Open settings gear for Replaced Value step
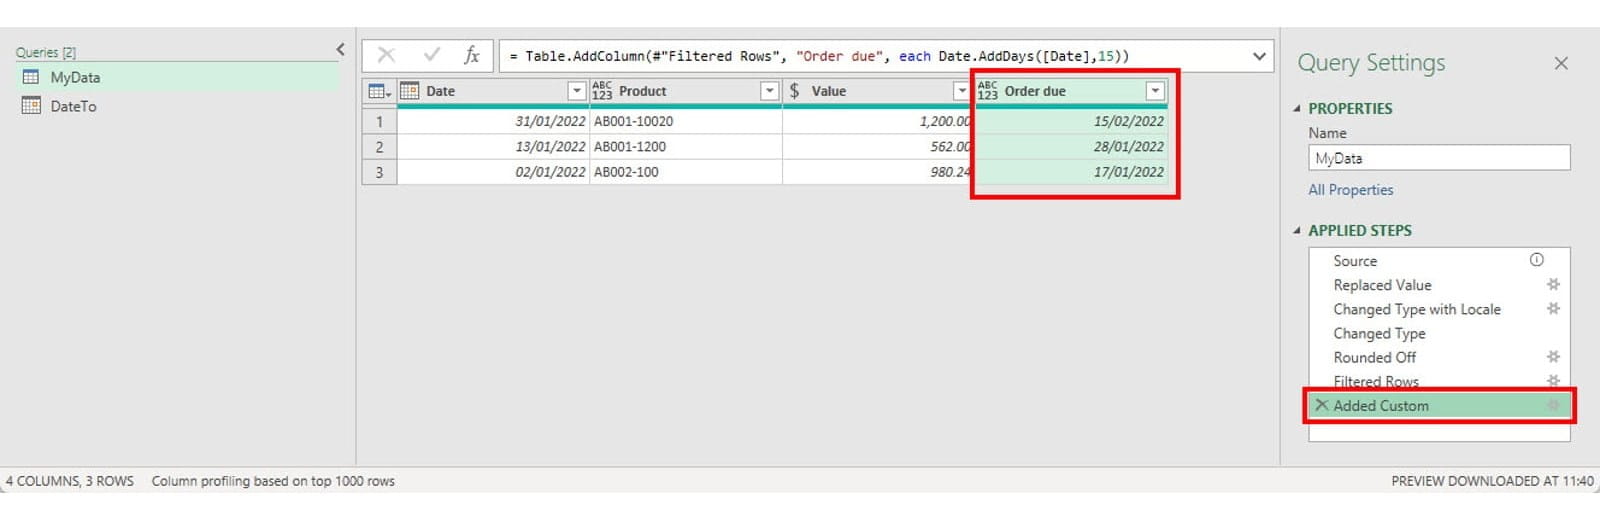 point(1553,285)
